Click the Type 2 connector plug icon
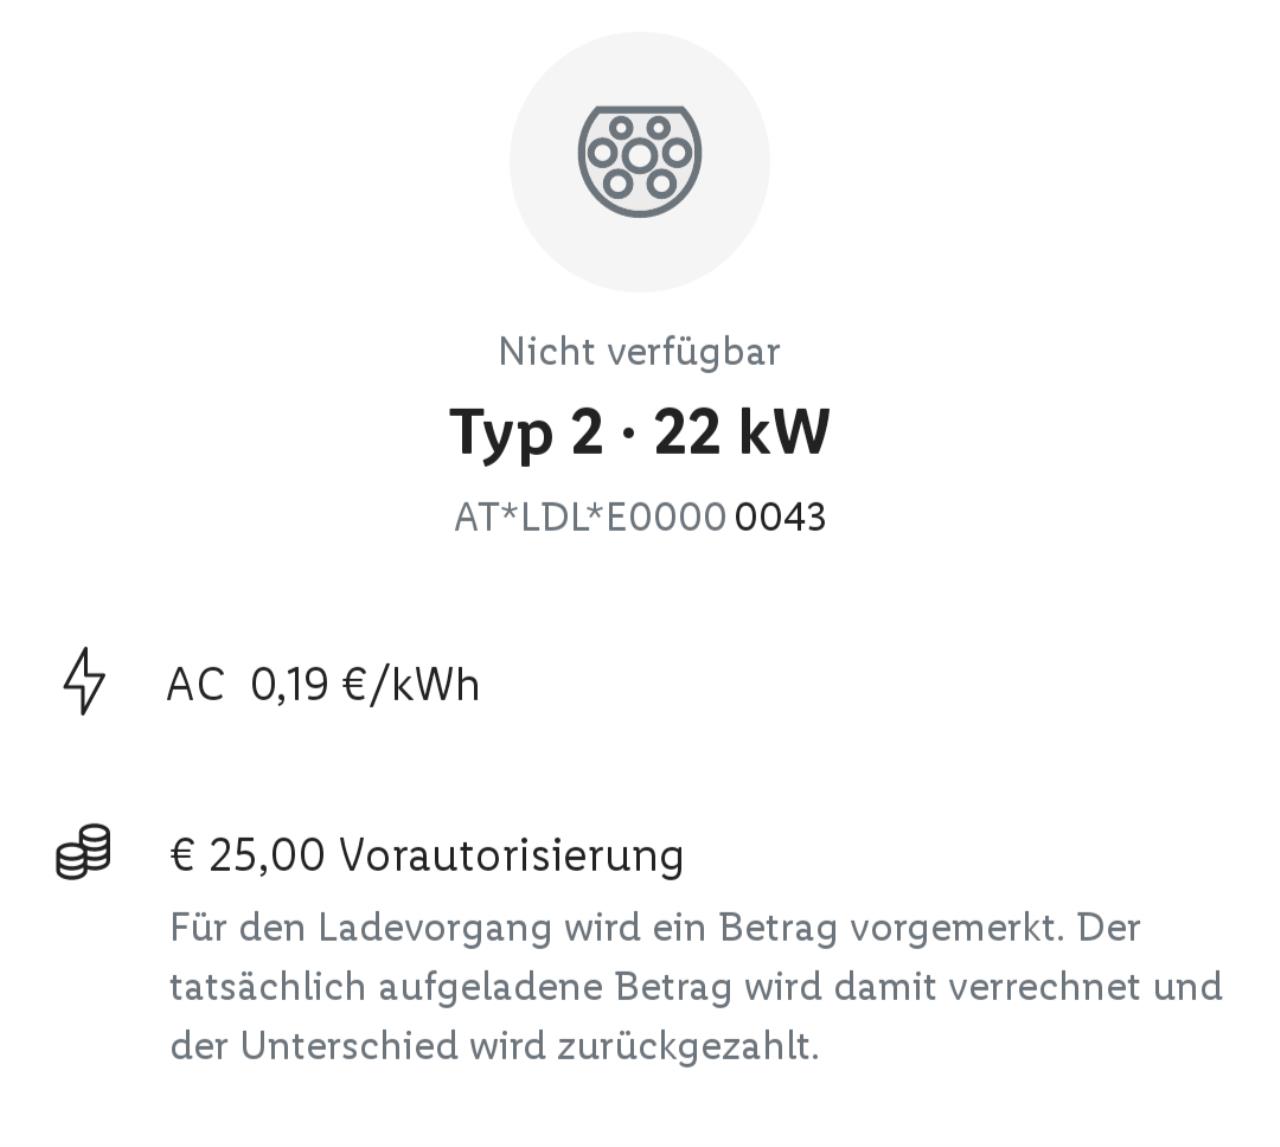This screenshot has height=1147, width=1280. [x=640, y=161]
